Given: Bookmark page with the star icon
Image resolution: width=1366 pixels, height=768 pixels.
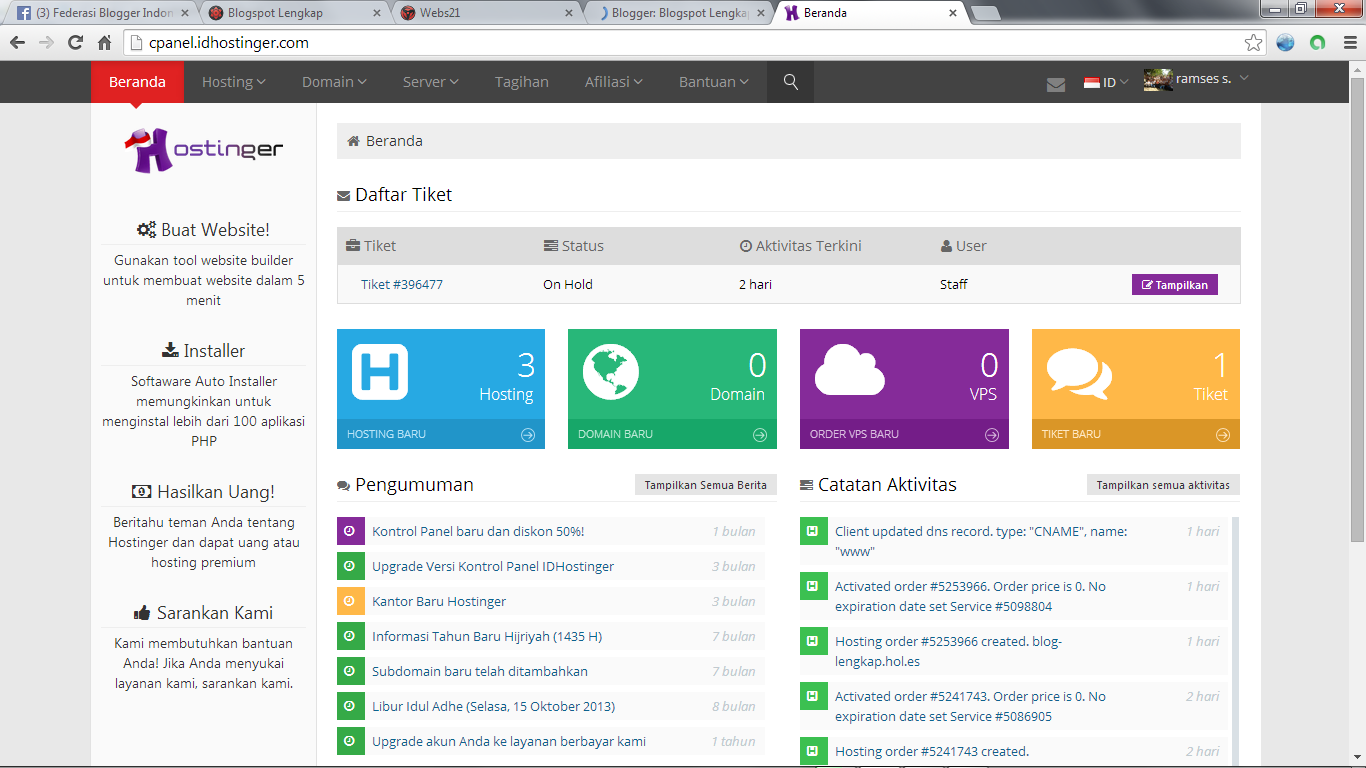Looking at the screenshot, I should click(x=1253, y=43).
